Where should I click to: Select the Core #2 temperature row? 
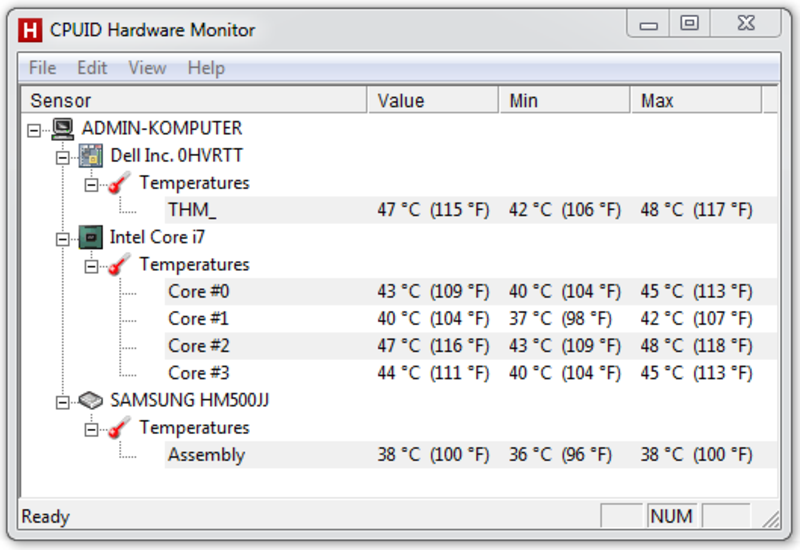pyautogui.click(x=470, y=346)
